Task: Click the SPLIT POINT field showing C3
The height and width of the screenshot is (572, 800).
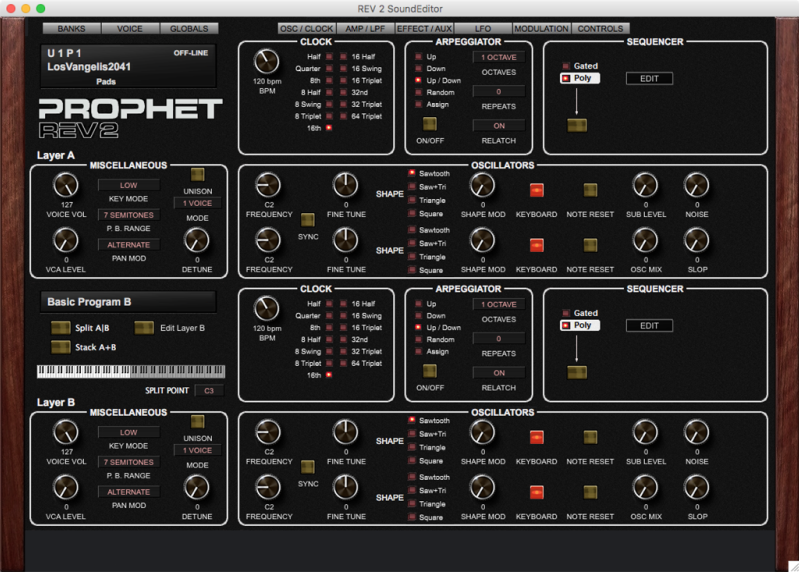Action: pyautogui.click(x=209, y=390)
